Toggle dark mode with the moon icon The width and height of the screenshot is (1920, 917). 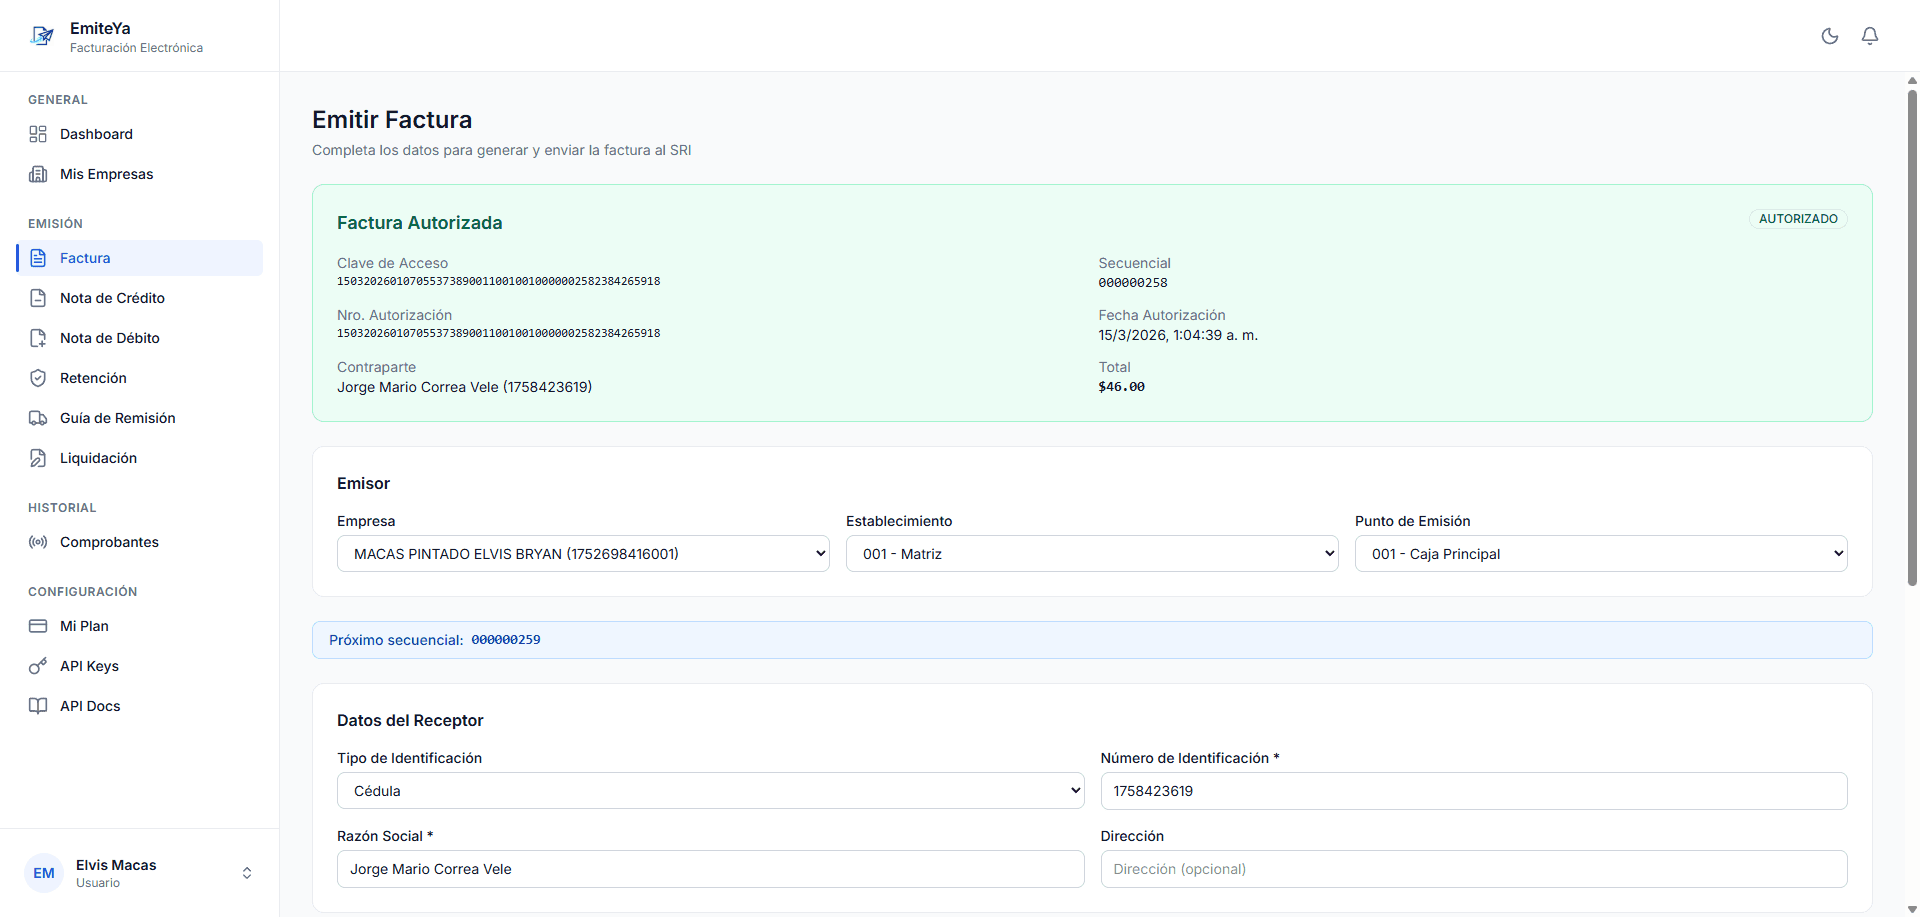click(1829, 36)
